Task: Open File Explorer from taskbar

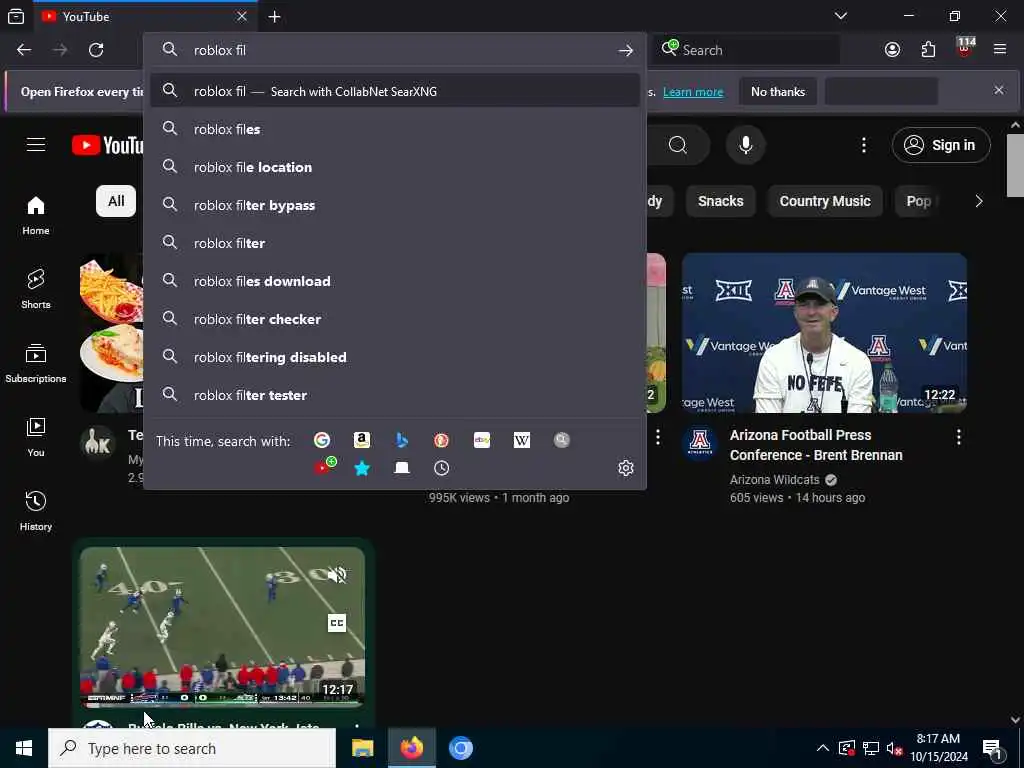Action: coord(362,748)
